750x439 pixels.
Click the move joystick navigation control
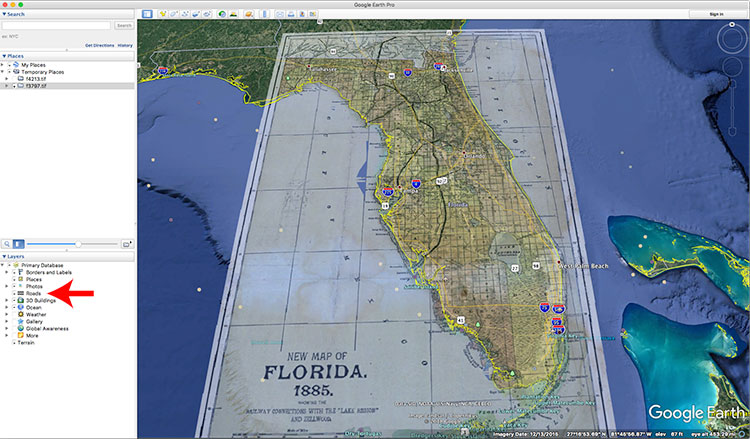point(732,67)
